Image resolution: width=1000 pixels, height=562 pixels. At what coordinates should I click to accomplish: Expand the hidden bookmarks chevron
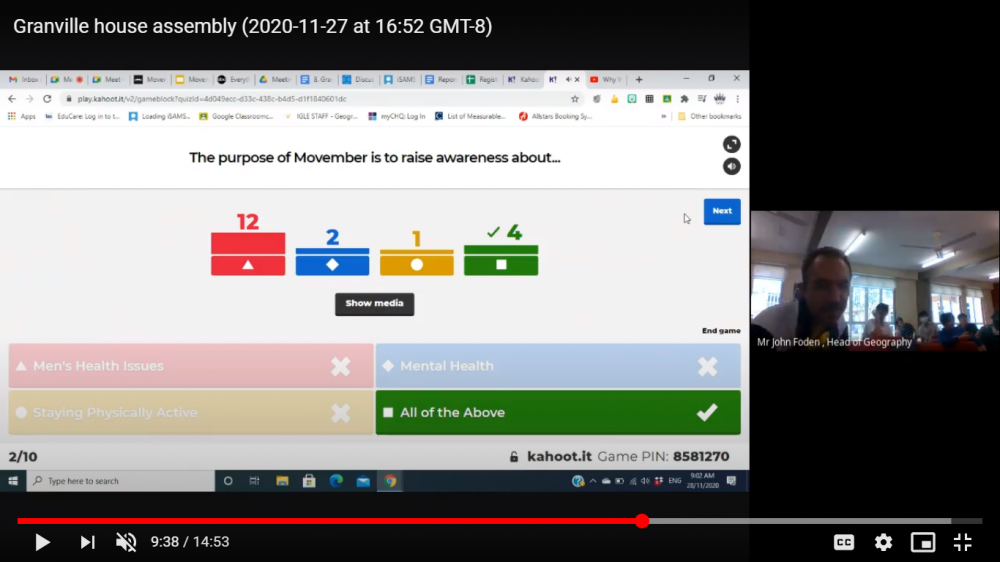[x=663, y=116]
